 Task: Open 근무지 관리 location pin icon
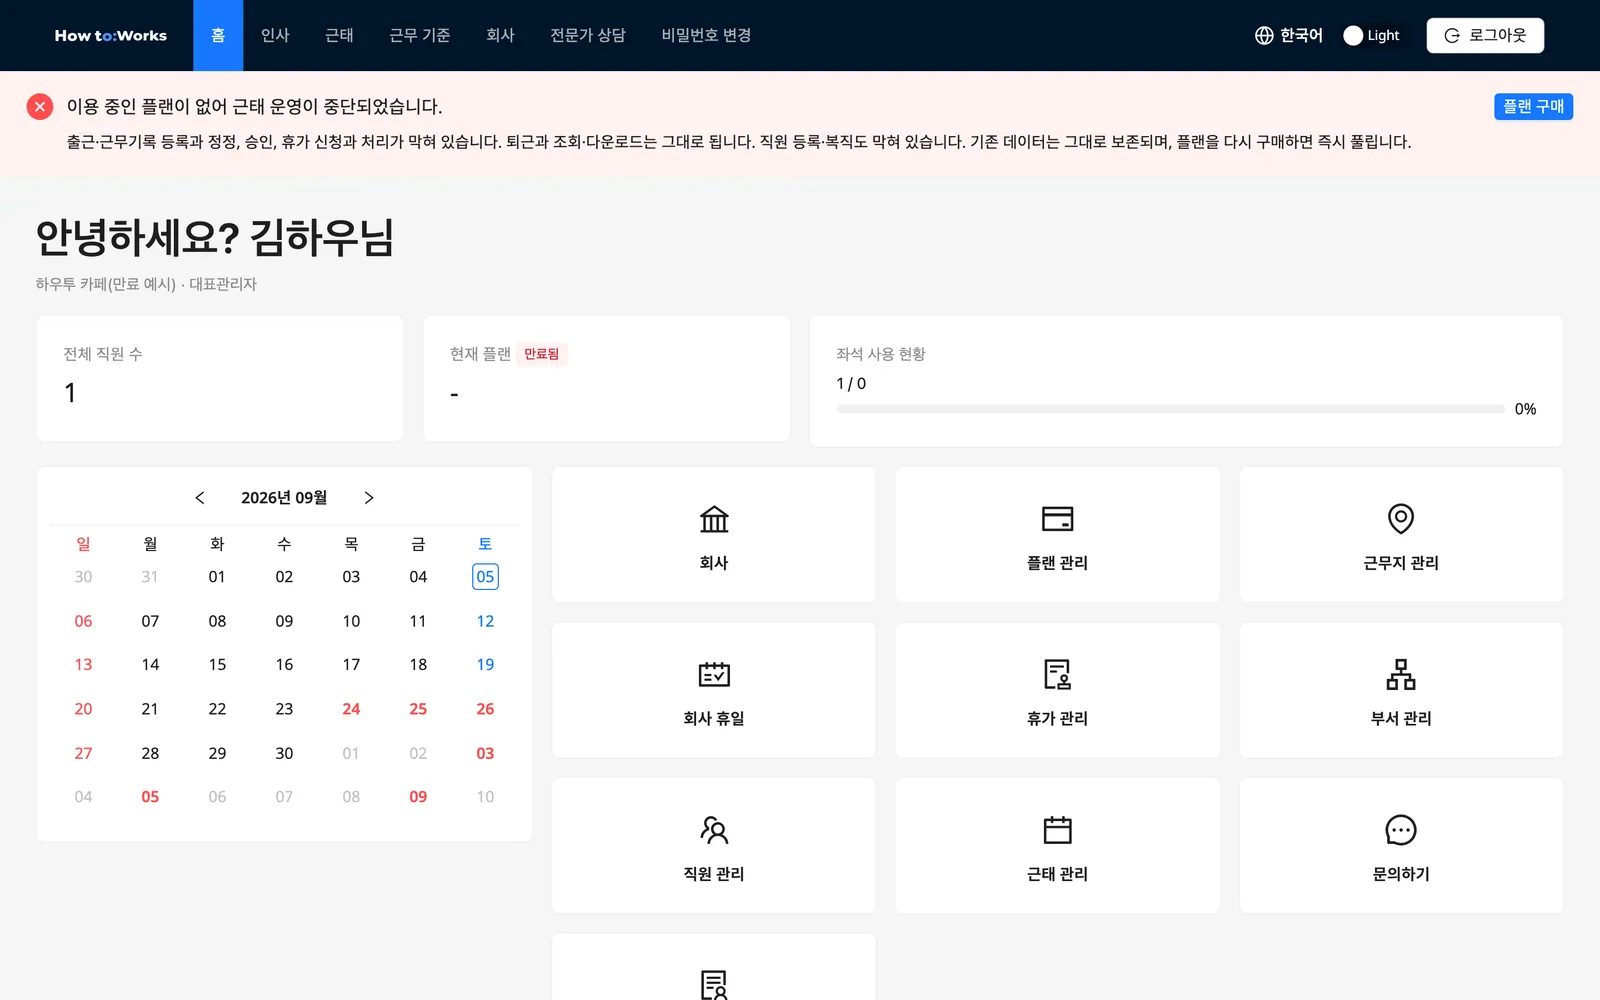coord(1401,518)
